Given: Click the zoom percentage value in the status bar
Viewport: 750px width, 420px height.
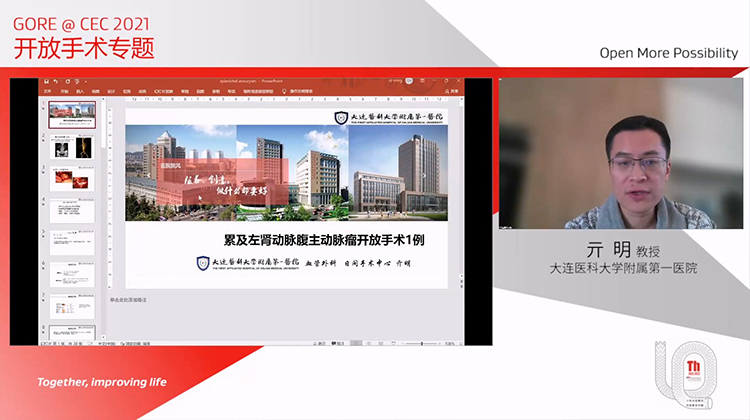Looking at the screenshot, I should pyautogui.click(x=450, y=343).
